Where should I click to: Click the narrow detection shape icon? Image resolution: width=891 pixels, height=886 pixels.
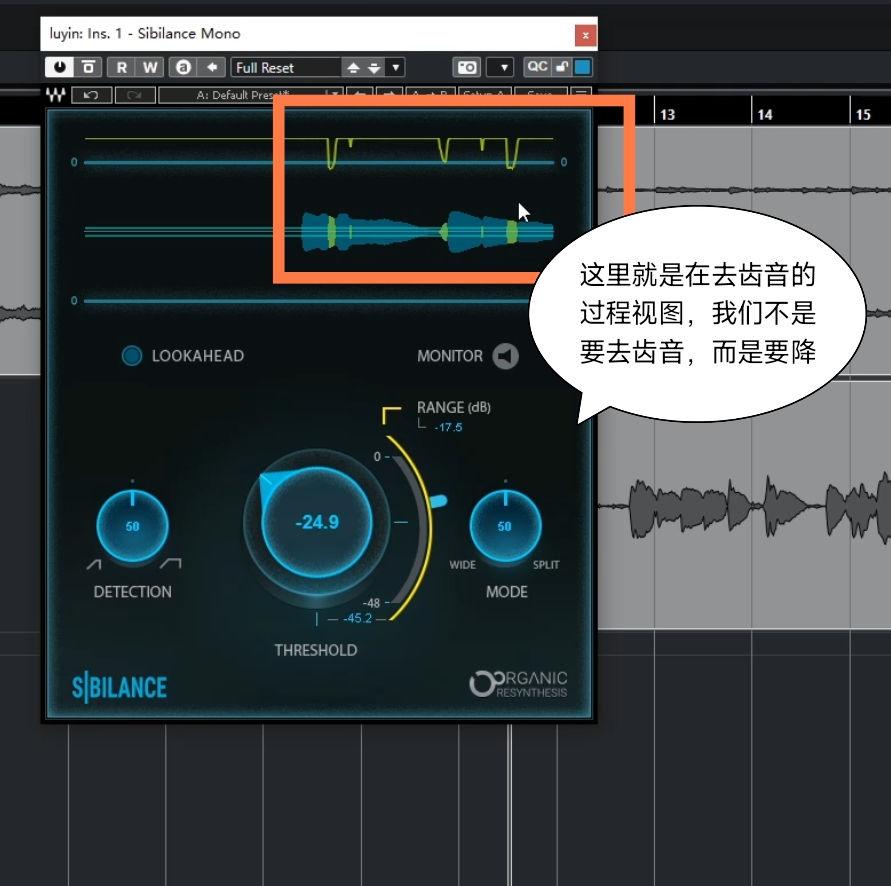(x=94, y=564)
